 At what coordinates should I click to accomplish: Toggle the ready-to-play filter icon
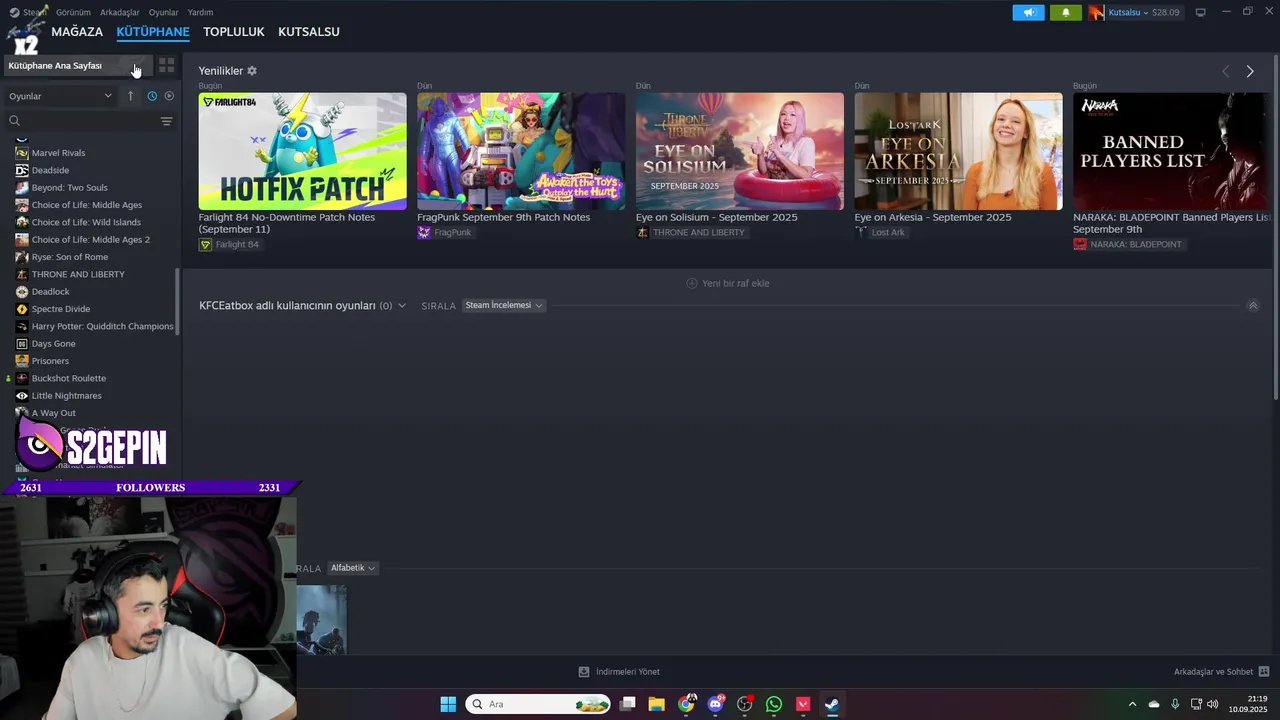169,96
